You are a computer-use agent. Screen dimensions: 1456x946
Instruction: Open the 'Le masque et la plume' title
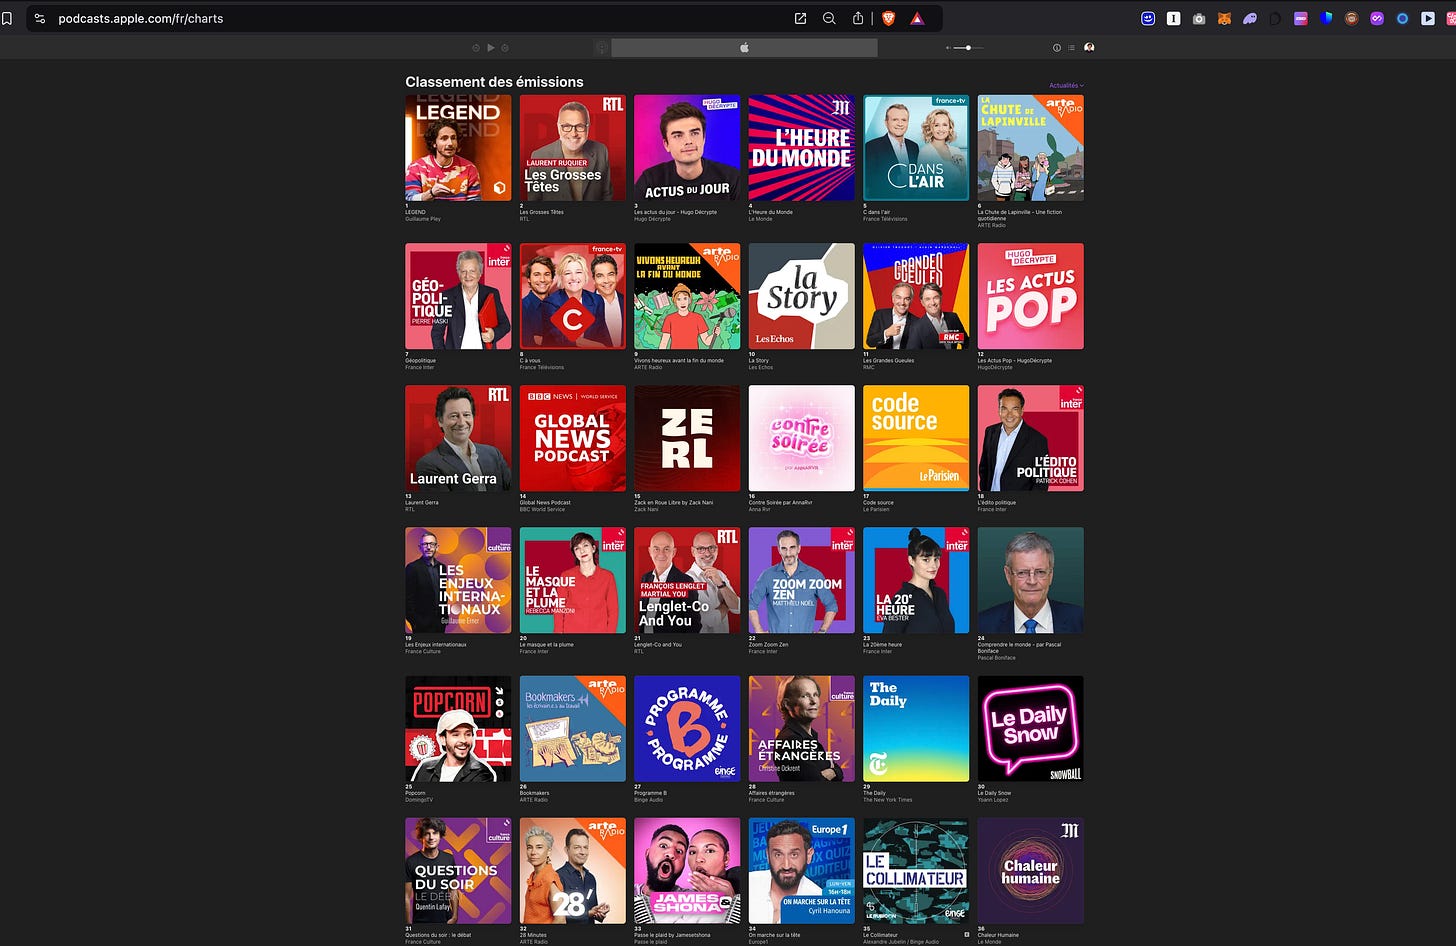tap(547, 644)
